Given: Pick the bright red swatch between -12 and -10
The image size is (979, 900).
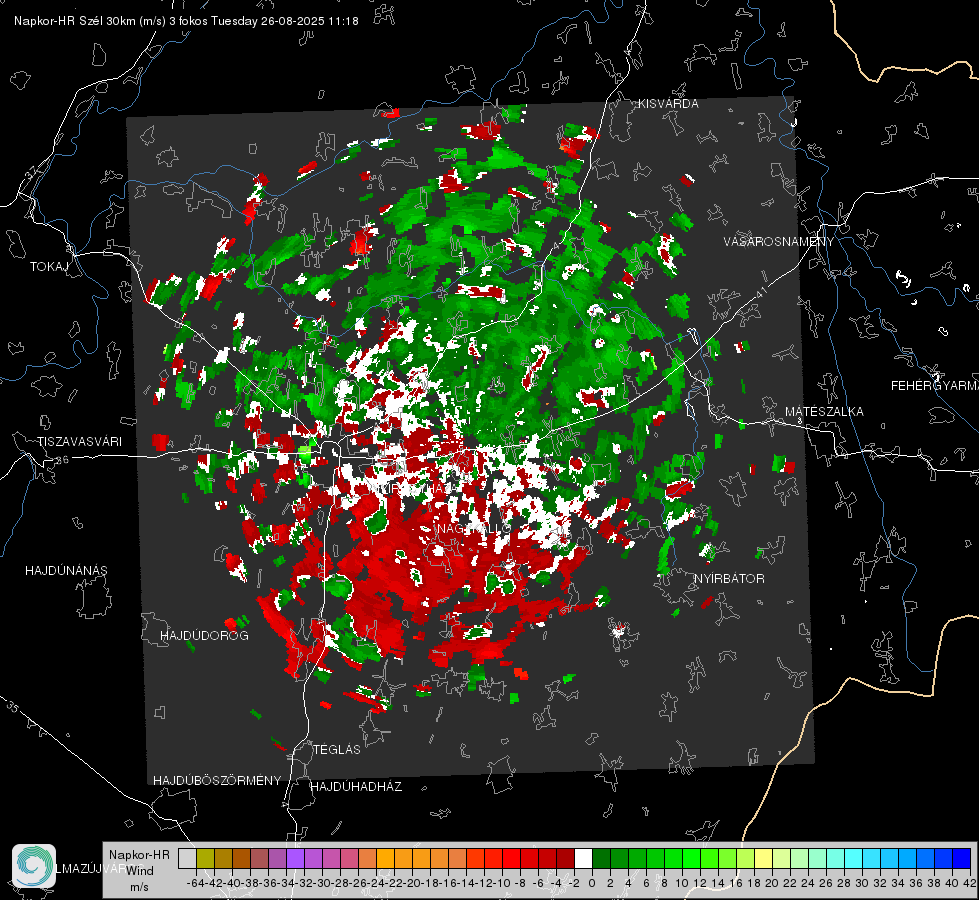Looking at the screenshot, I should click(494, 858).
